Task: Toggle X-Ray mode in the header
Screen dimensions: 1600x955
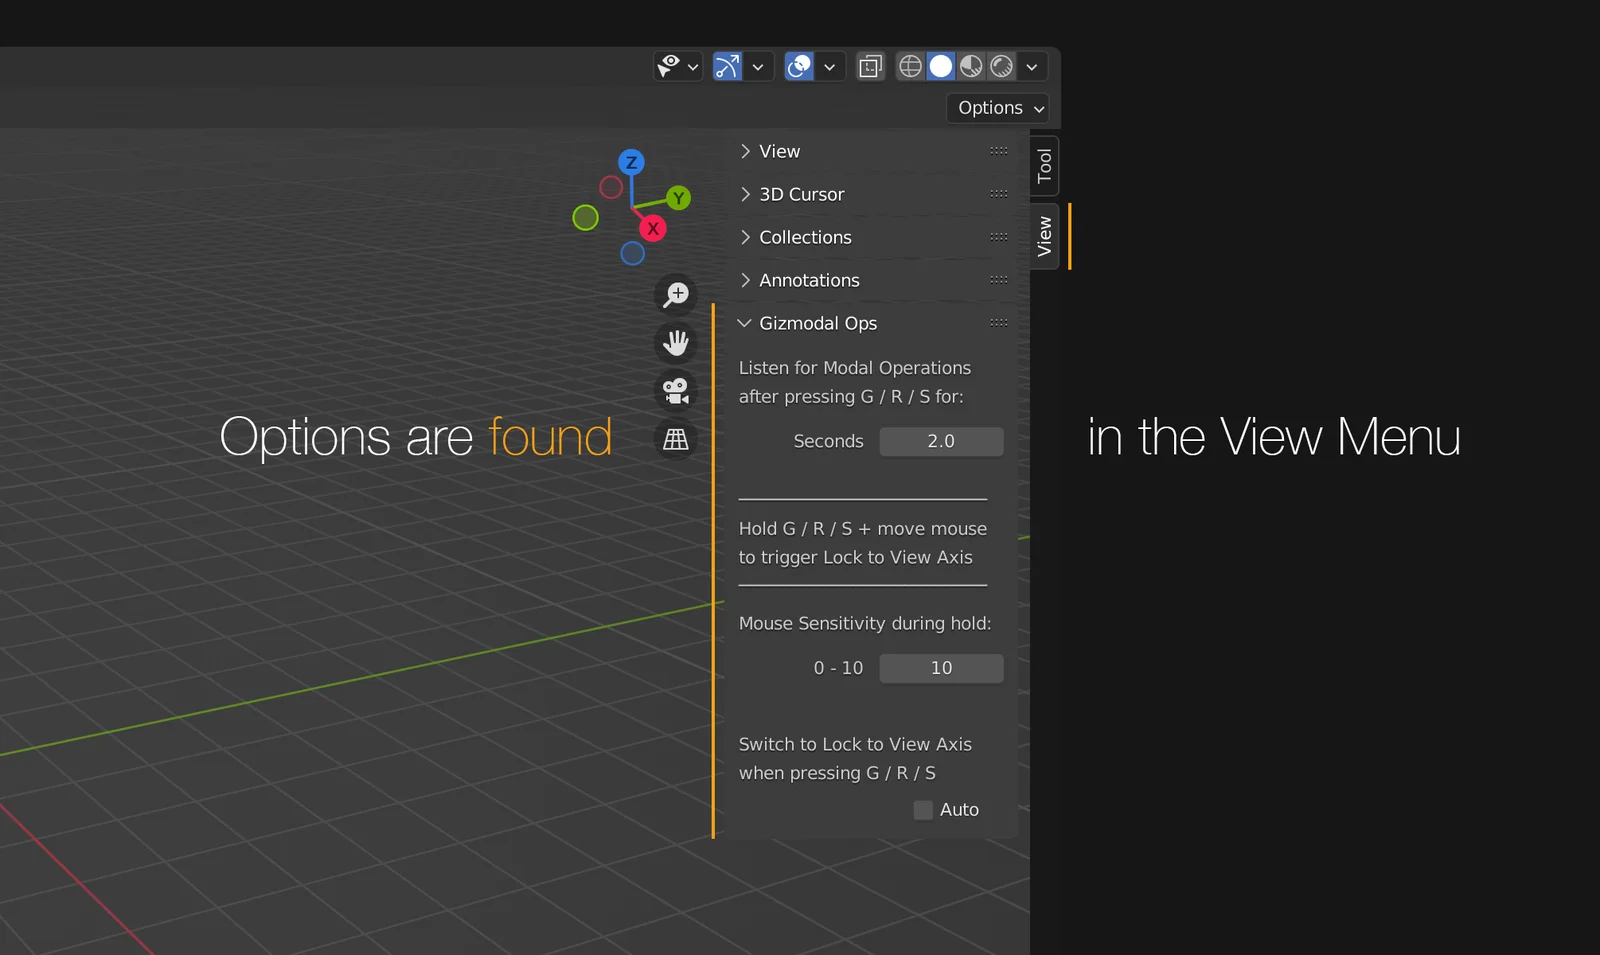Action: pos(869,66)
